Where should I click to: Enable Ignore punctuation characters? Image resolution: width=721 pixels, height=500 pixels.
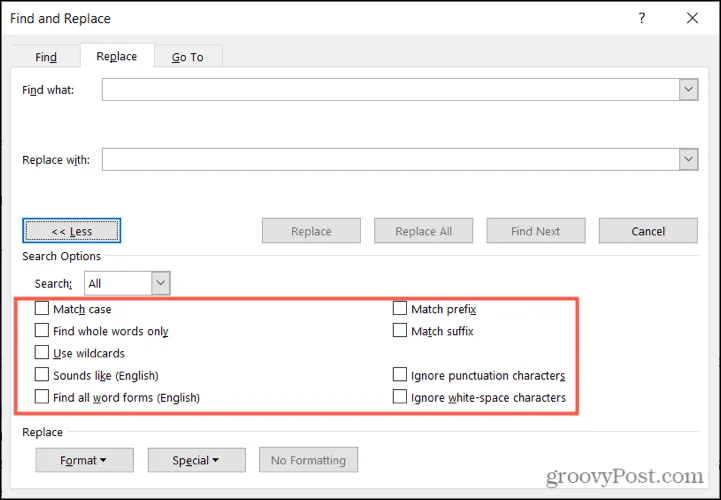tap(400, 374)
